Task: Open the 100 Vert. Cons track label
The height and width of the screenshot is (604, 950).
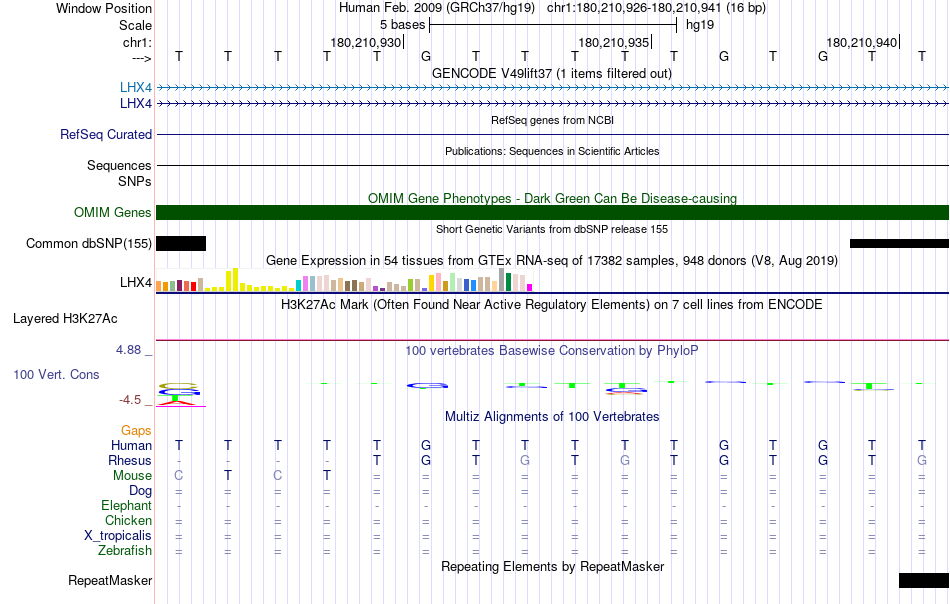Action: coord(56,374)
